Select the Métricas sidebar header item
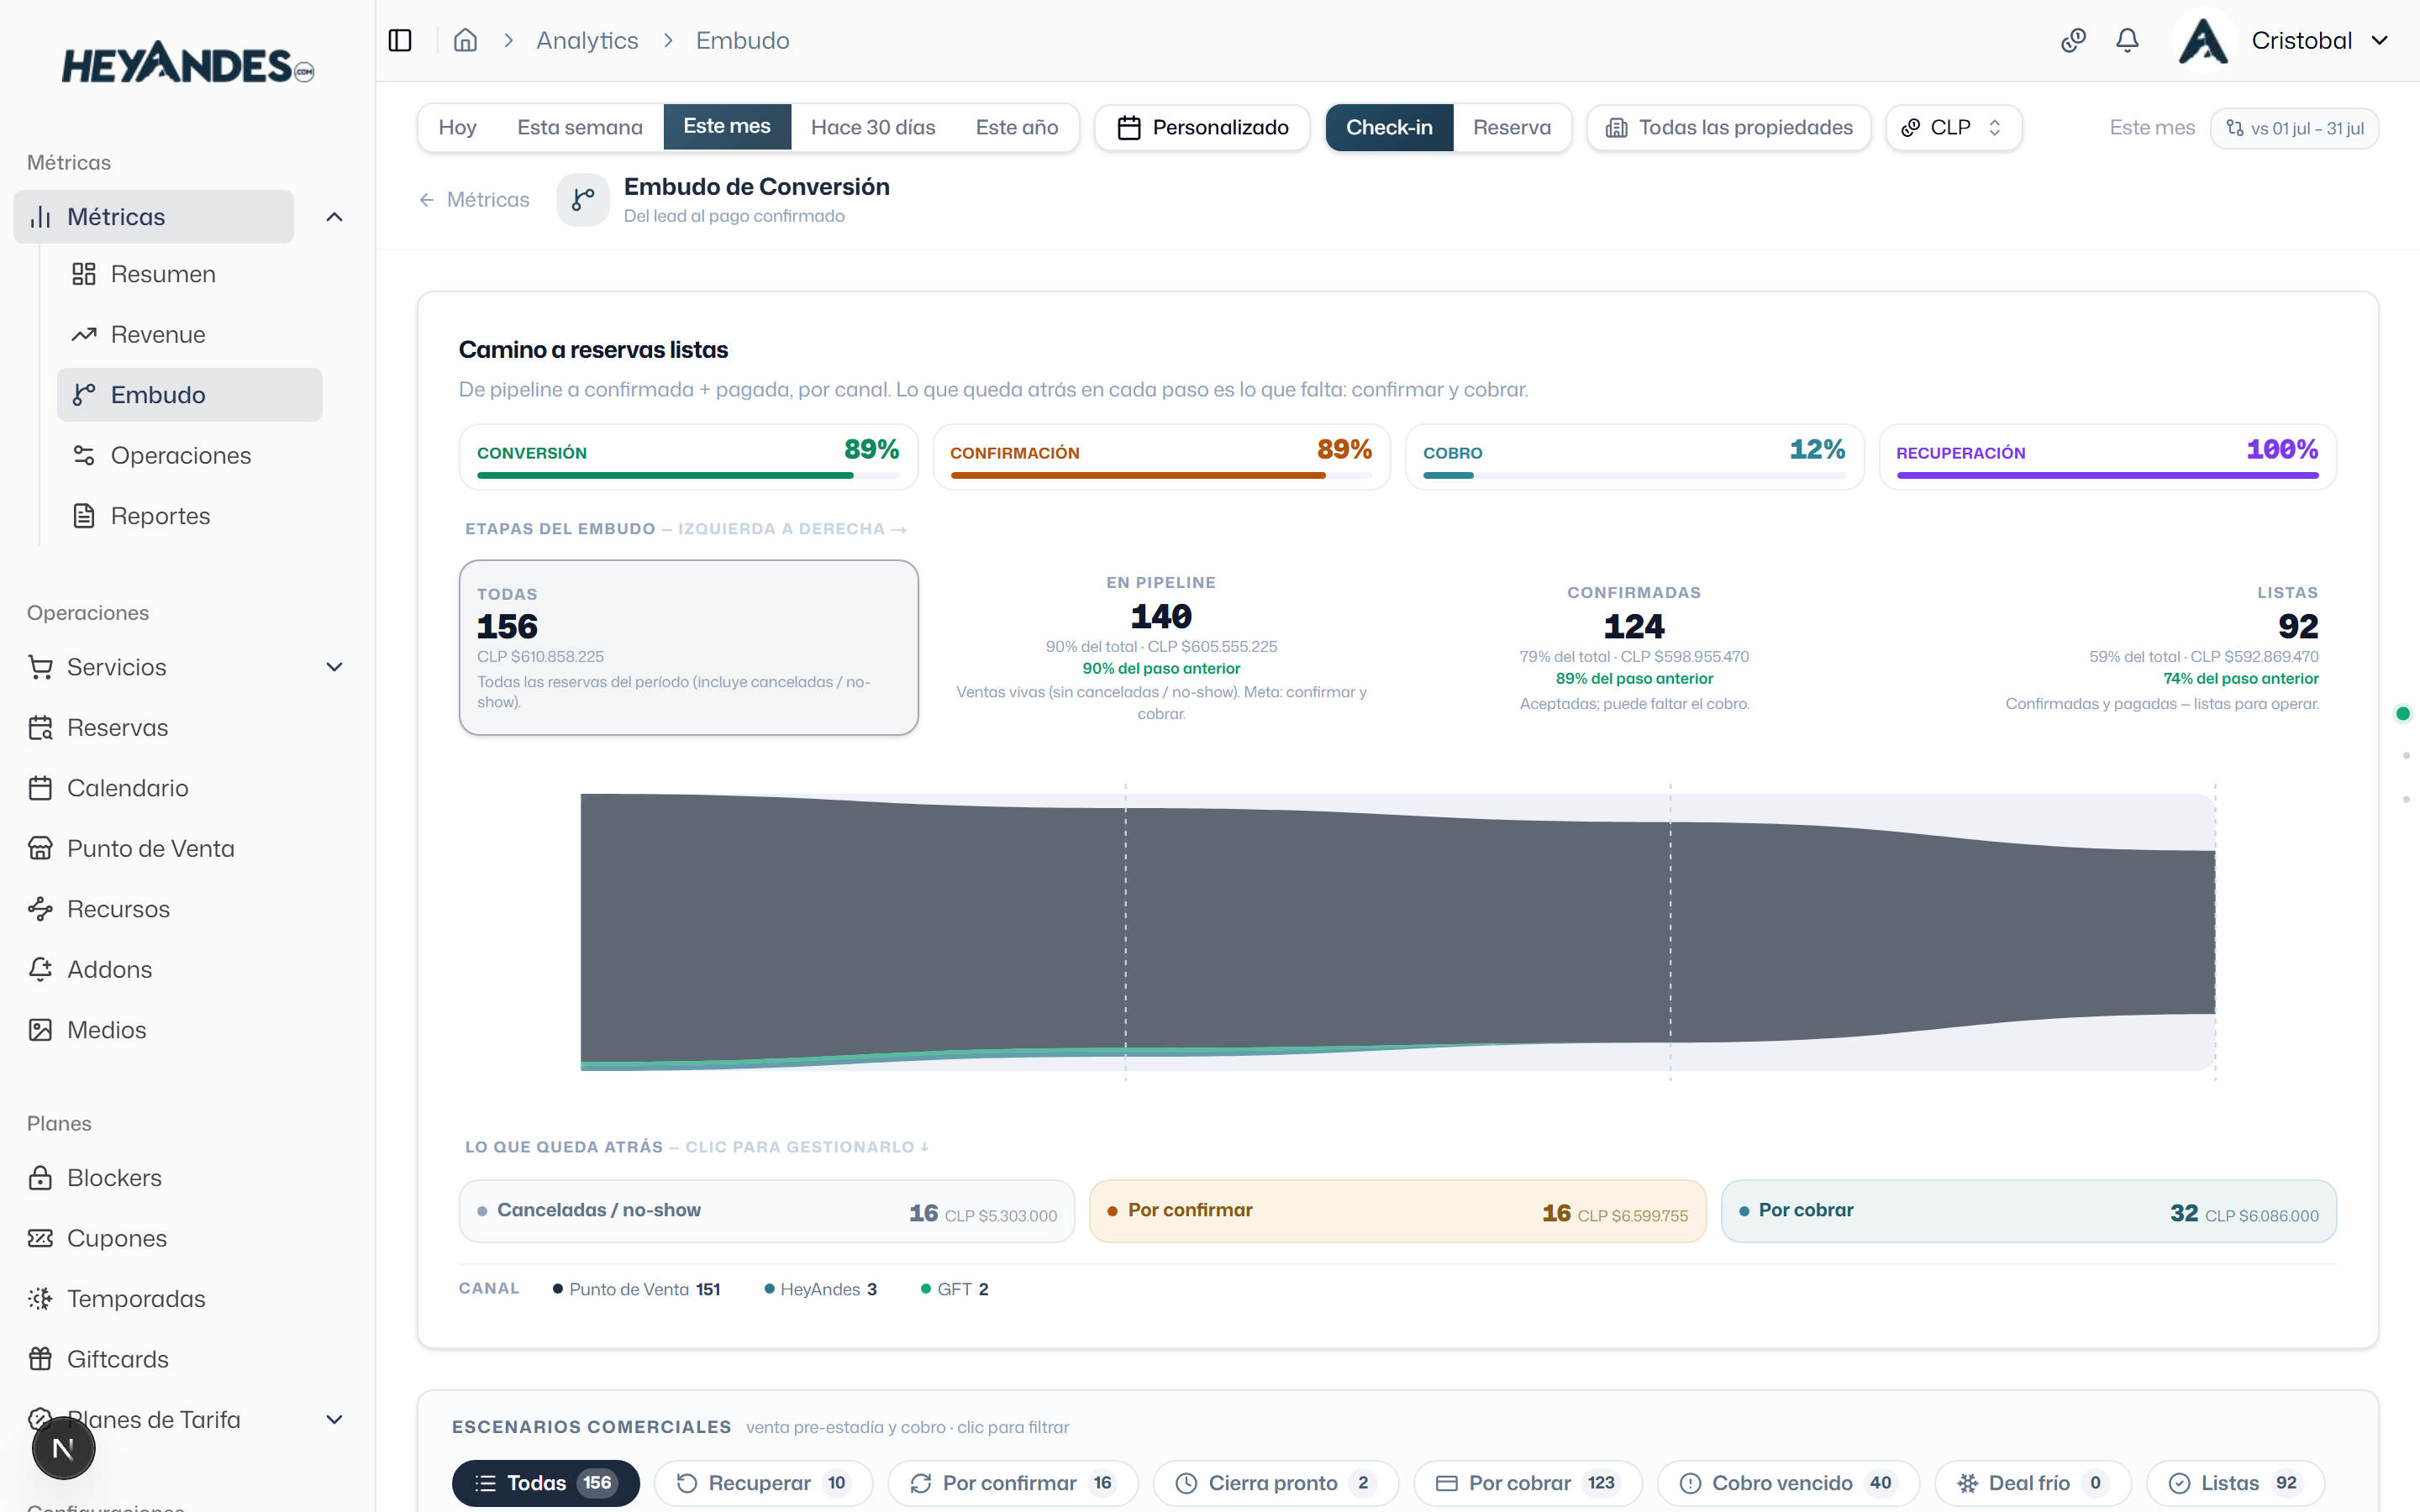Screen dimensions: 2420x1512 [154, 217]
